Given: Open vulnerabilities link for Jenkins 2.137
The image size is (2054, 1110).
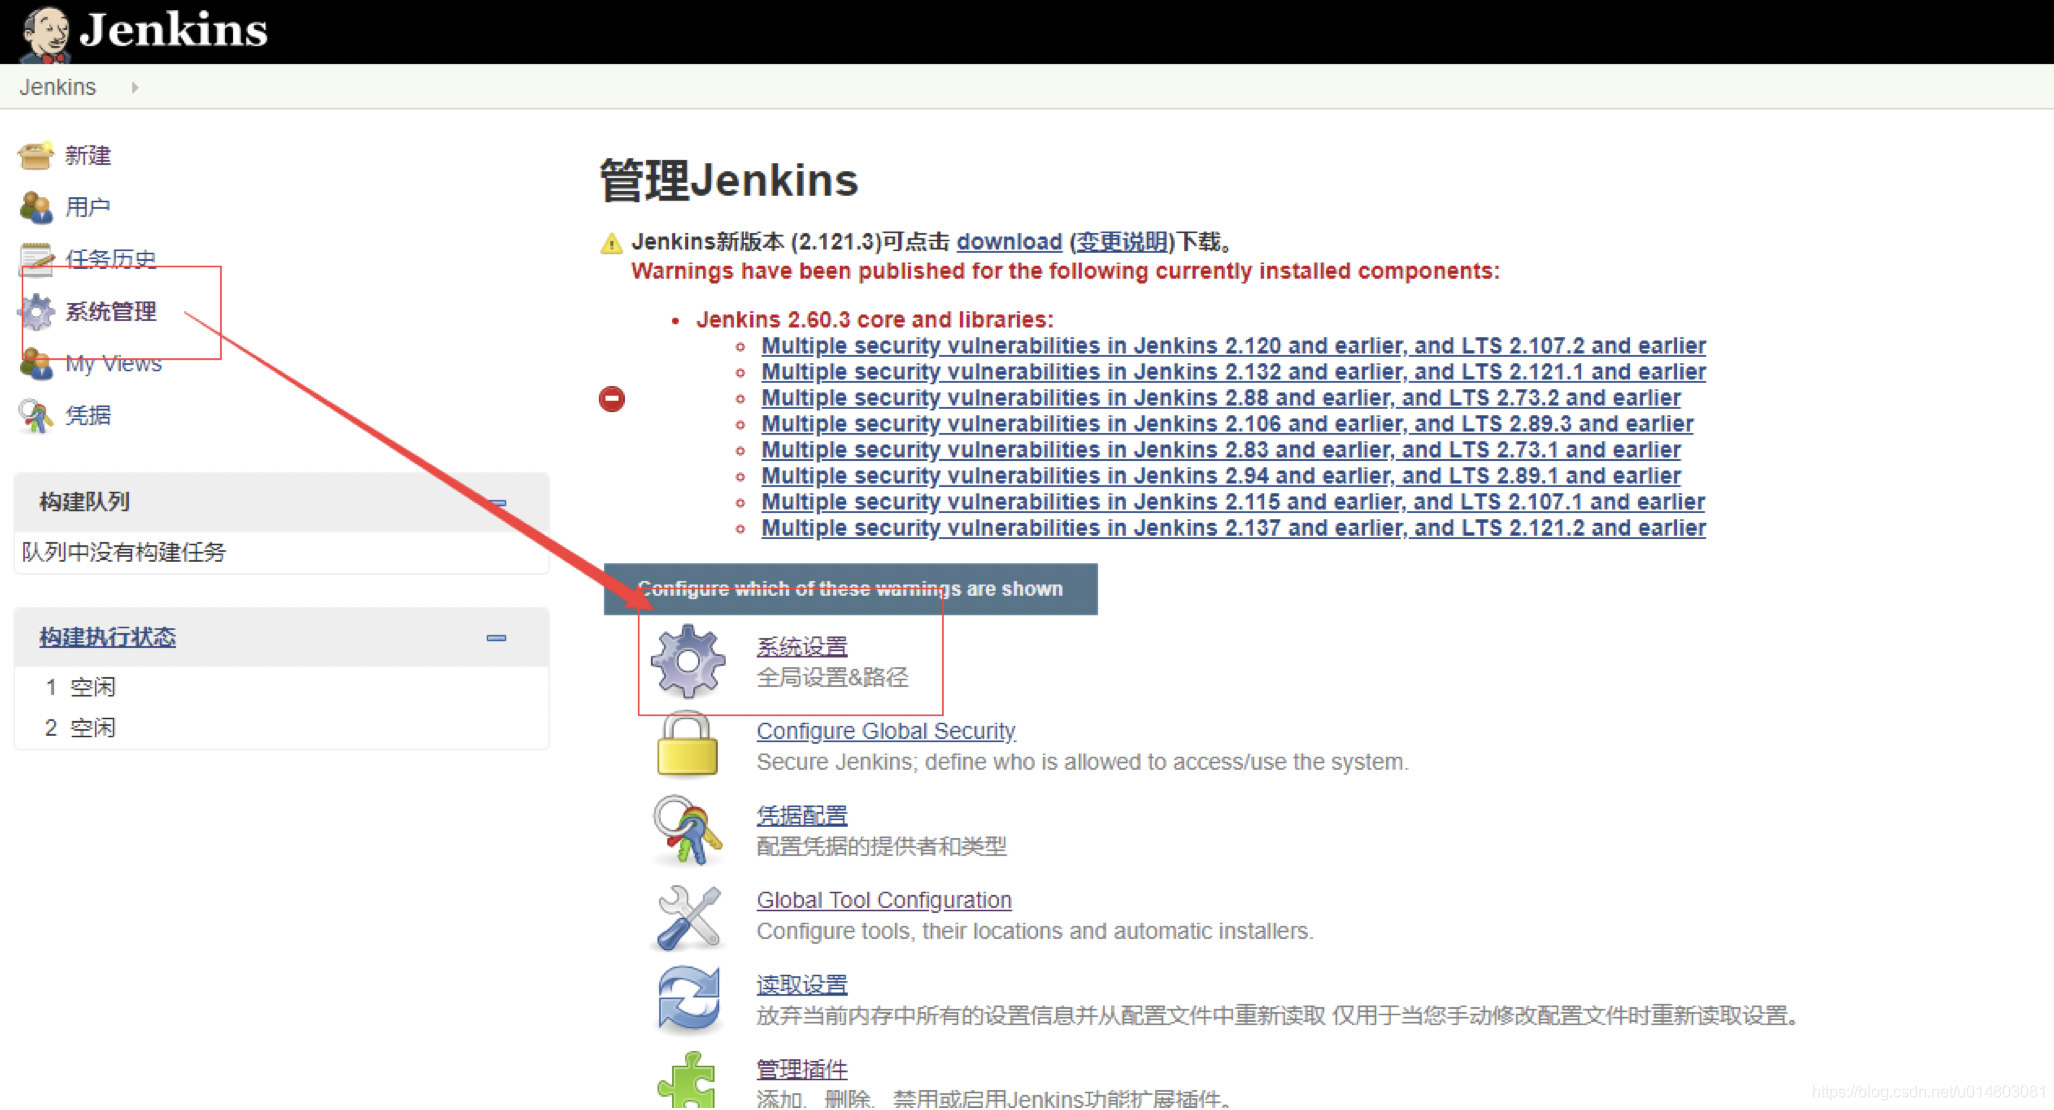Looking at the screenshot, I should pyautogui.click(x=1233, y=528).
